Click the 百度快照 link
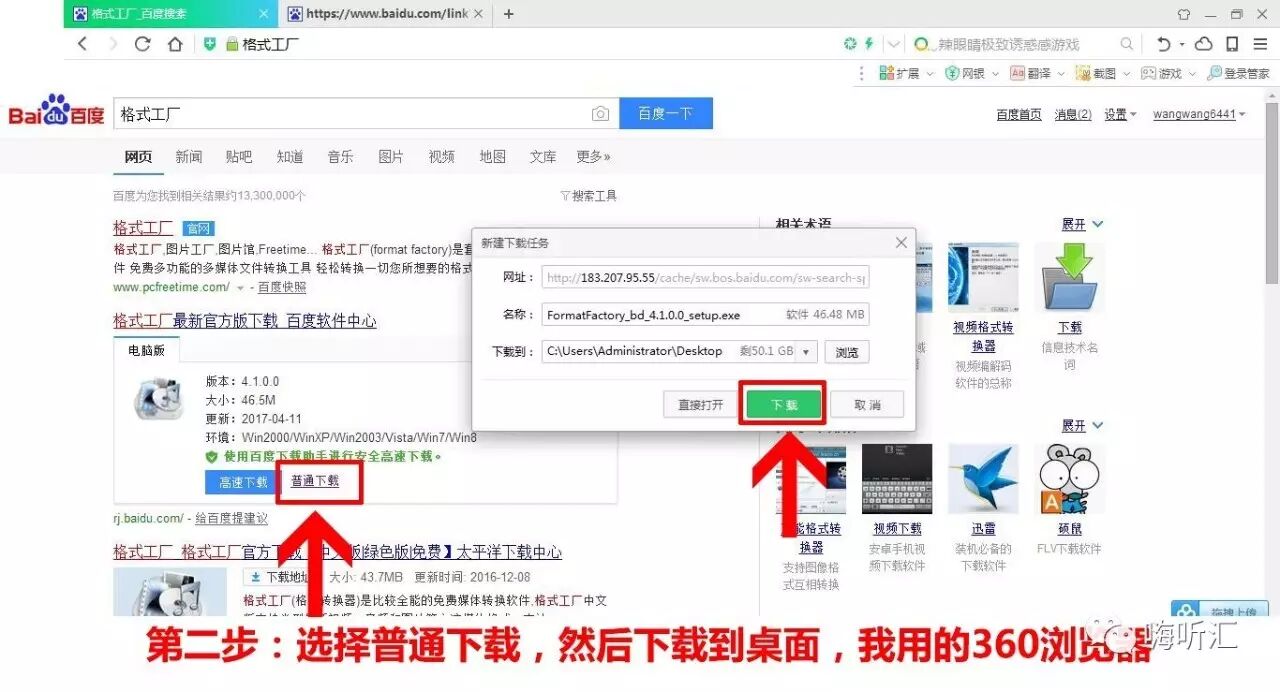This screenshot has width=1280, height=692. click(282, 287)
